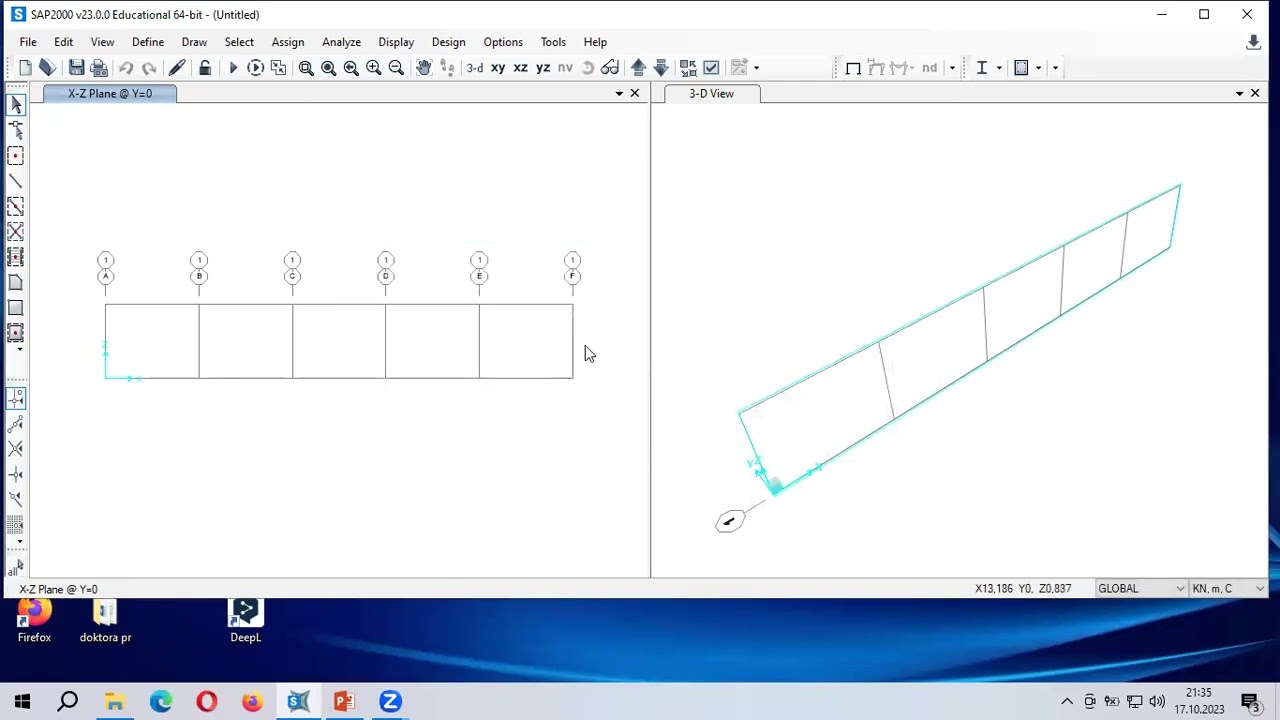Toggle Snap to Intersections
1280x720 pixels.
click(16, 449)
